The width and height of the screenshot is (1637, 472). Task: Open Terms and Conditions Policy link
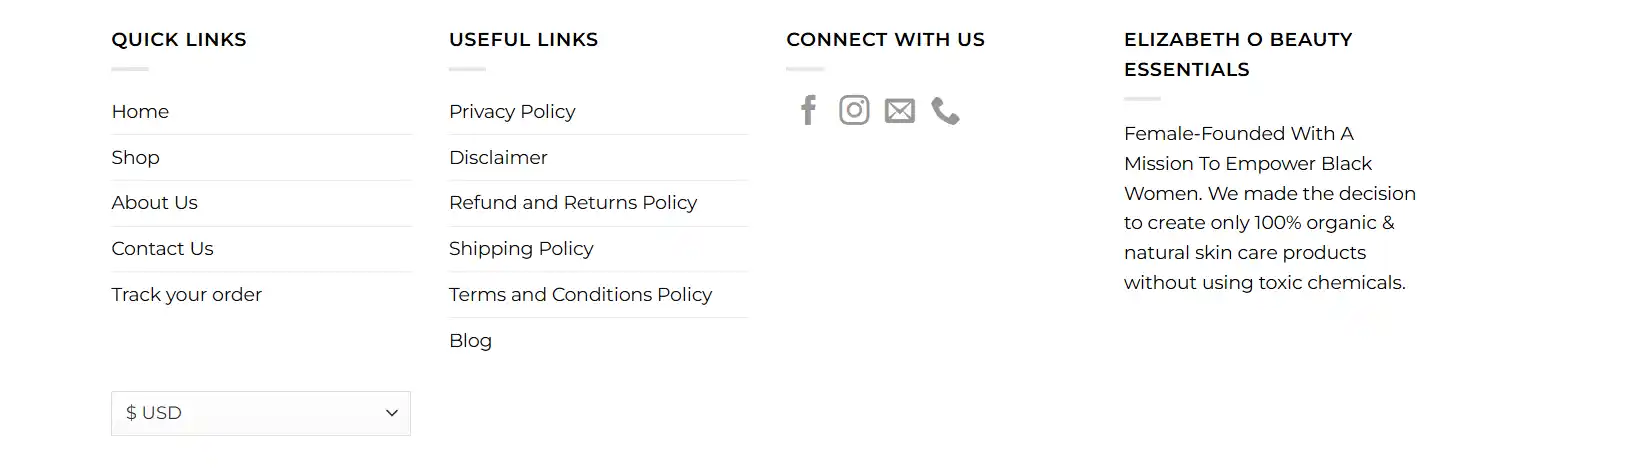click(580, 294)
